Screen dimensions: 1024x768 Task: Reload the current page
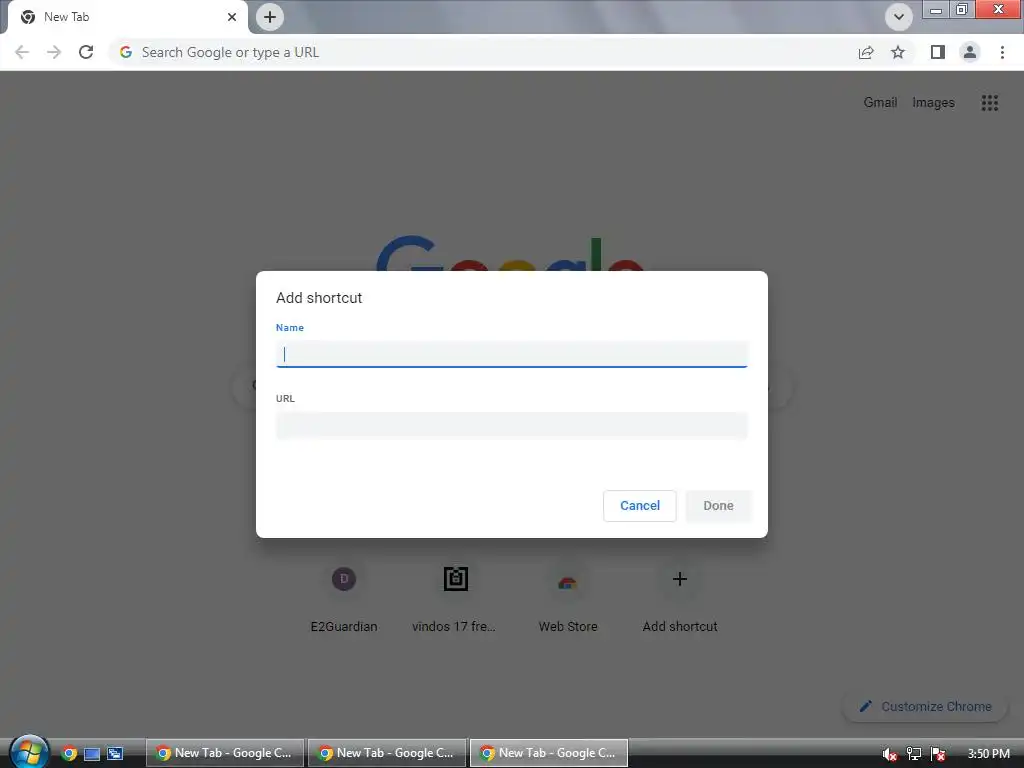(86, 52)
